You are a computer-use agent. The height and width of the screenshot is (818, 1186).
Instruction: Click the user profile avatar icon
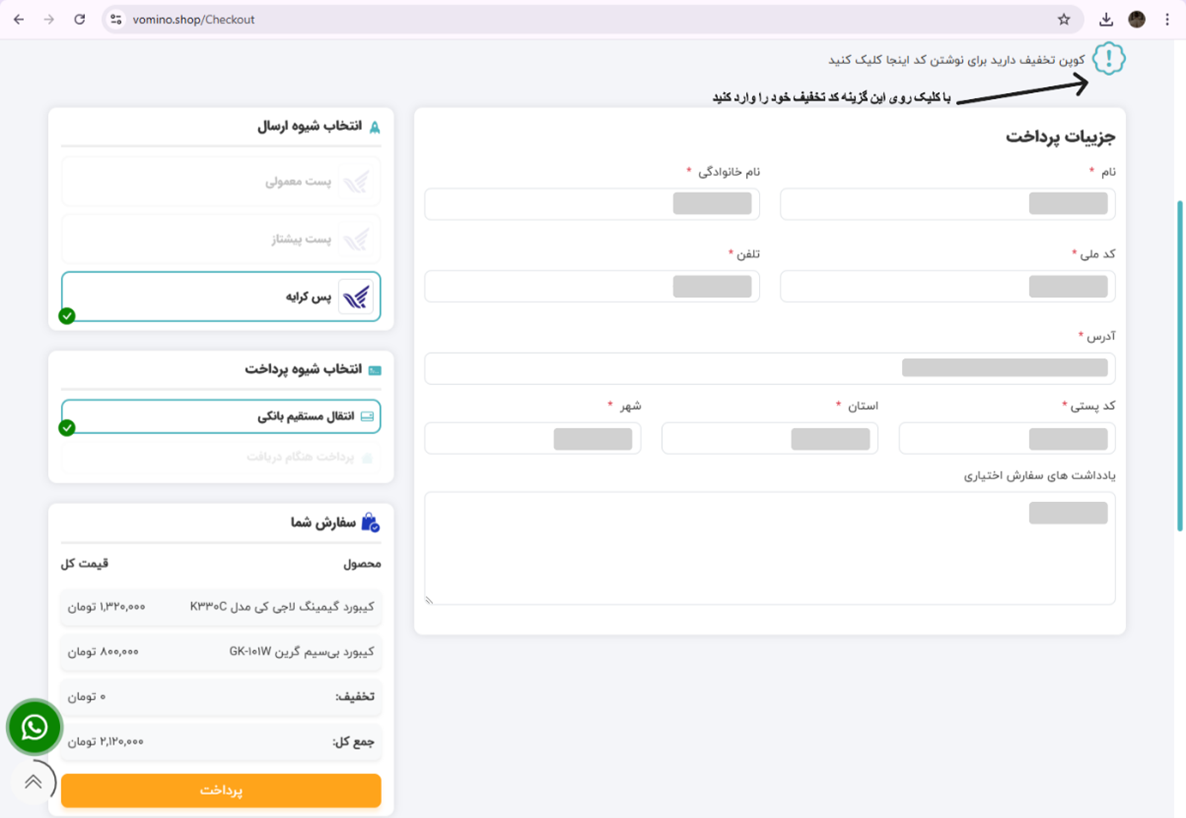tap(1137, 19)
